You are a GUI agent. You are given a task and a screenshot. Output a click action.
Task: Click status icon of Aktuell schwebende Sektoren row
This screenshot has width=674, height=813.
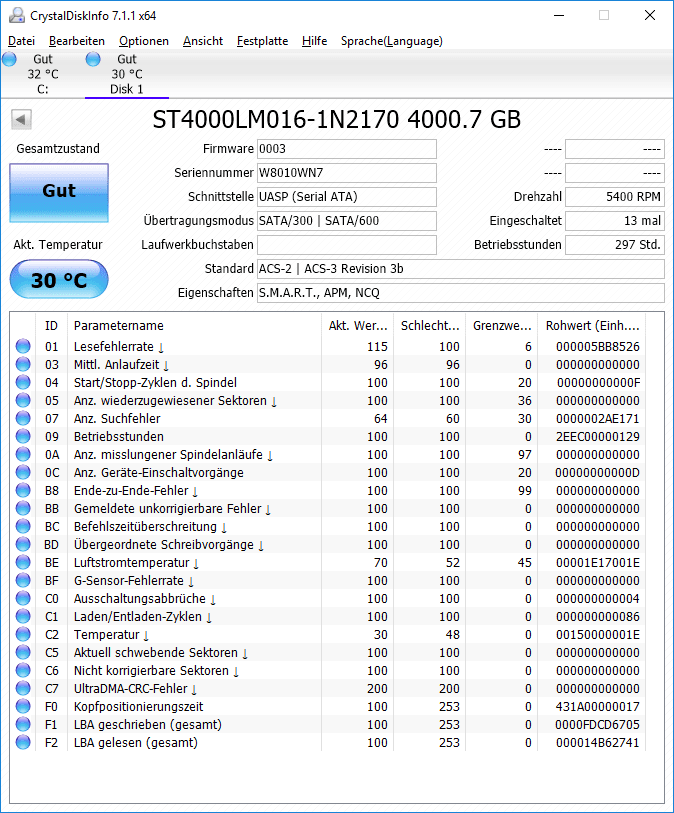pos(23,652)
